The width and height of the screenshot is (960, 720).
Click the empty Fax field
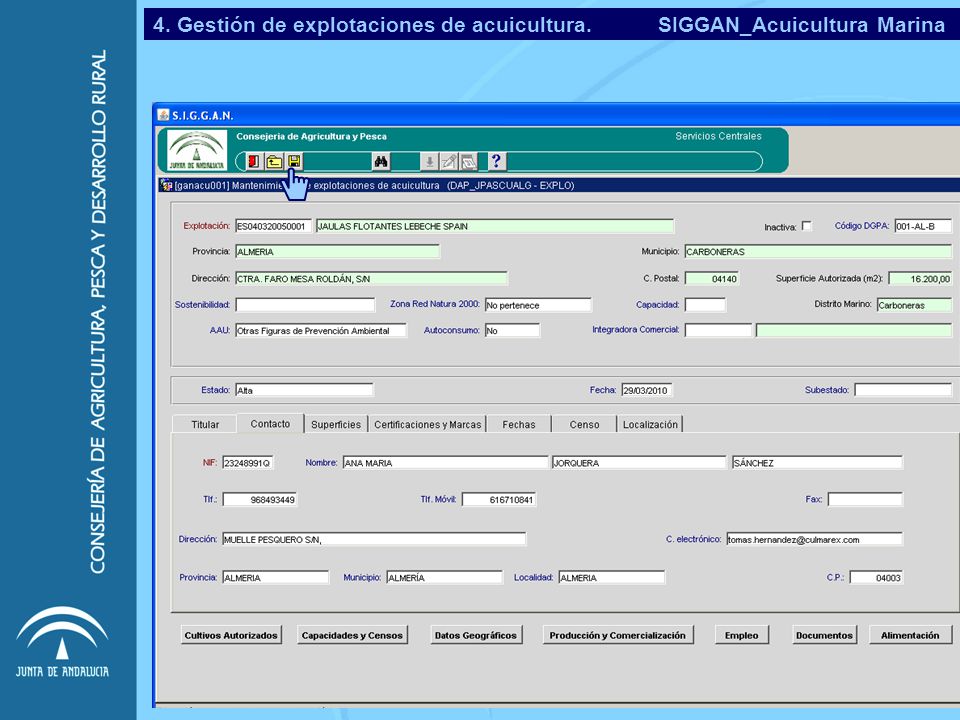pos(865,500)
